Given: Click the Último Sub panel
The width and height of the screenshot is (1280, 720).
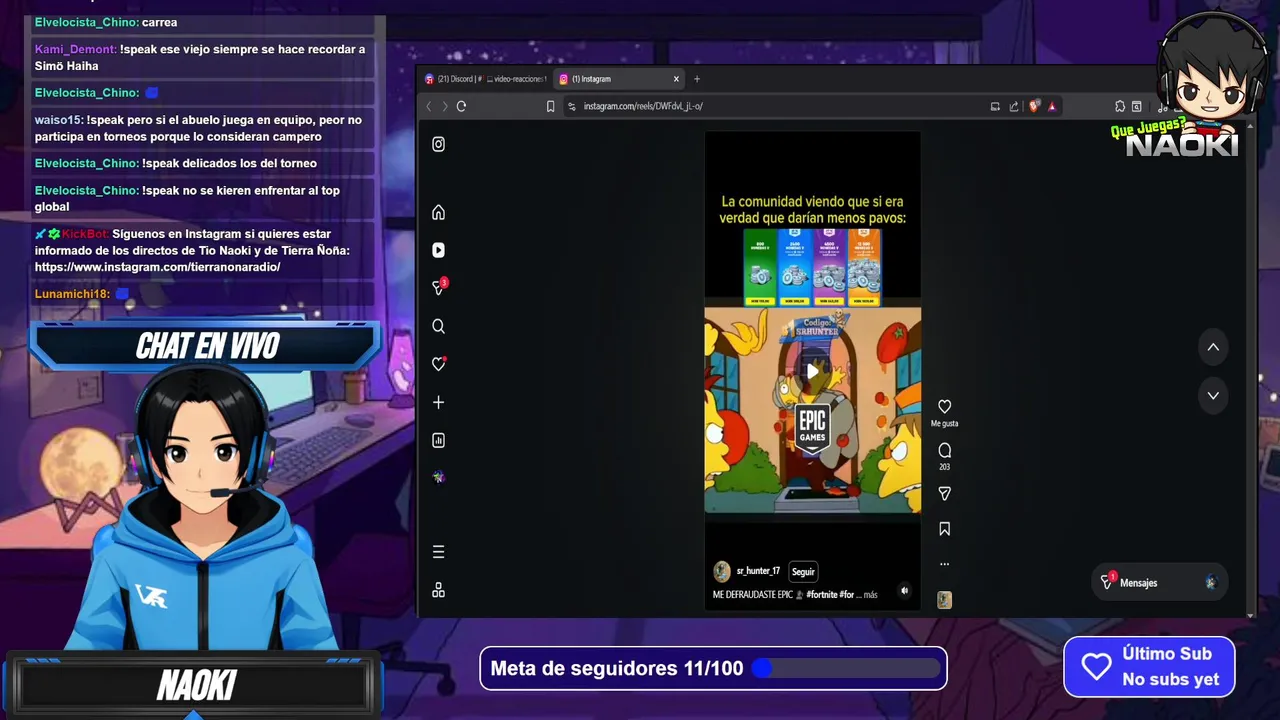Looking at the screenshot, I should click(x=1149, y=666).
